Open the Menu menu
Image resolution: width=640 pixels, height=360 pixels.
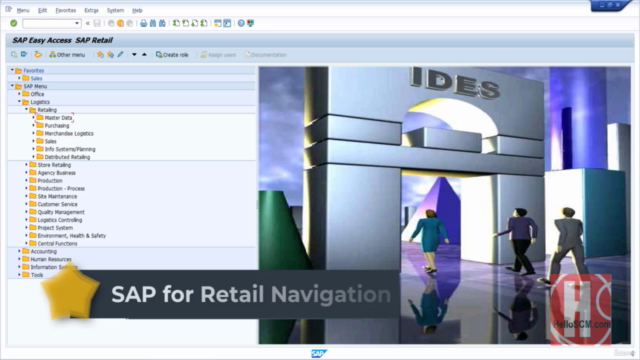pos(23,10)
